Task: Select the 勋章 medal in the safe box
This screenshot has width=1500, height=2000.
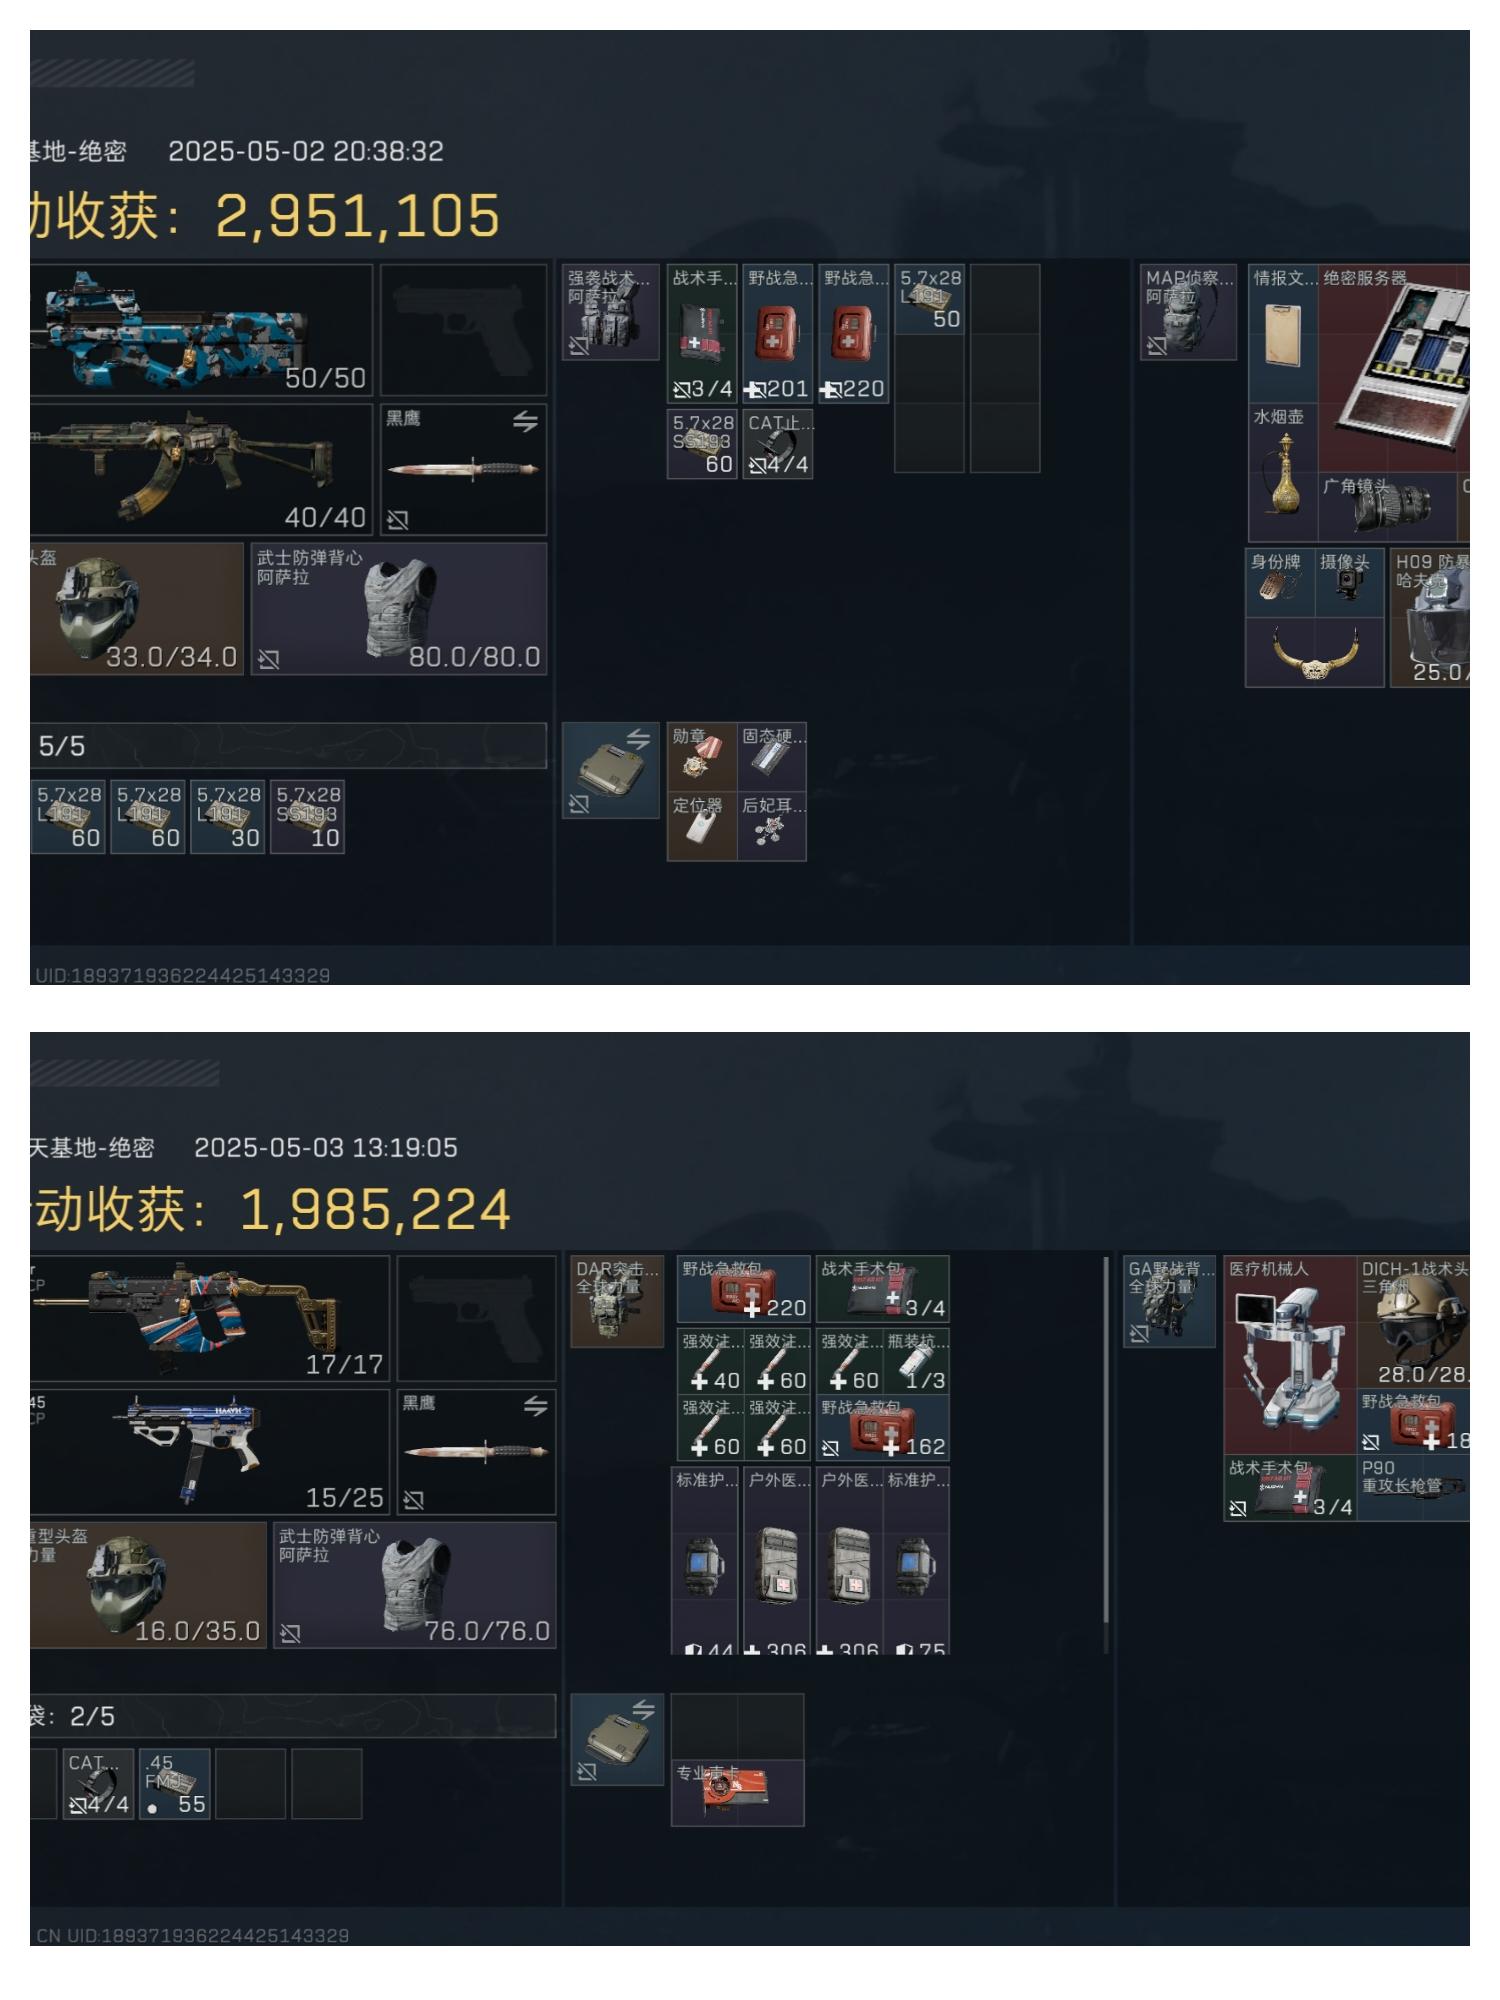Action: 702,756
